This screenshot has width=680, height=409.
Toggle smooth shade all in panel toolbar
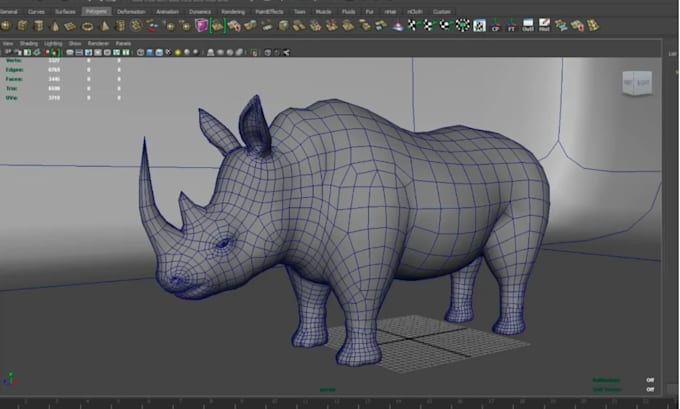pyautogui.click(x=150, y=52)
